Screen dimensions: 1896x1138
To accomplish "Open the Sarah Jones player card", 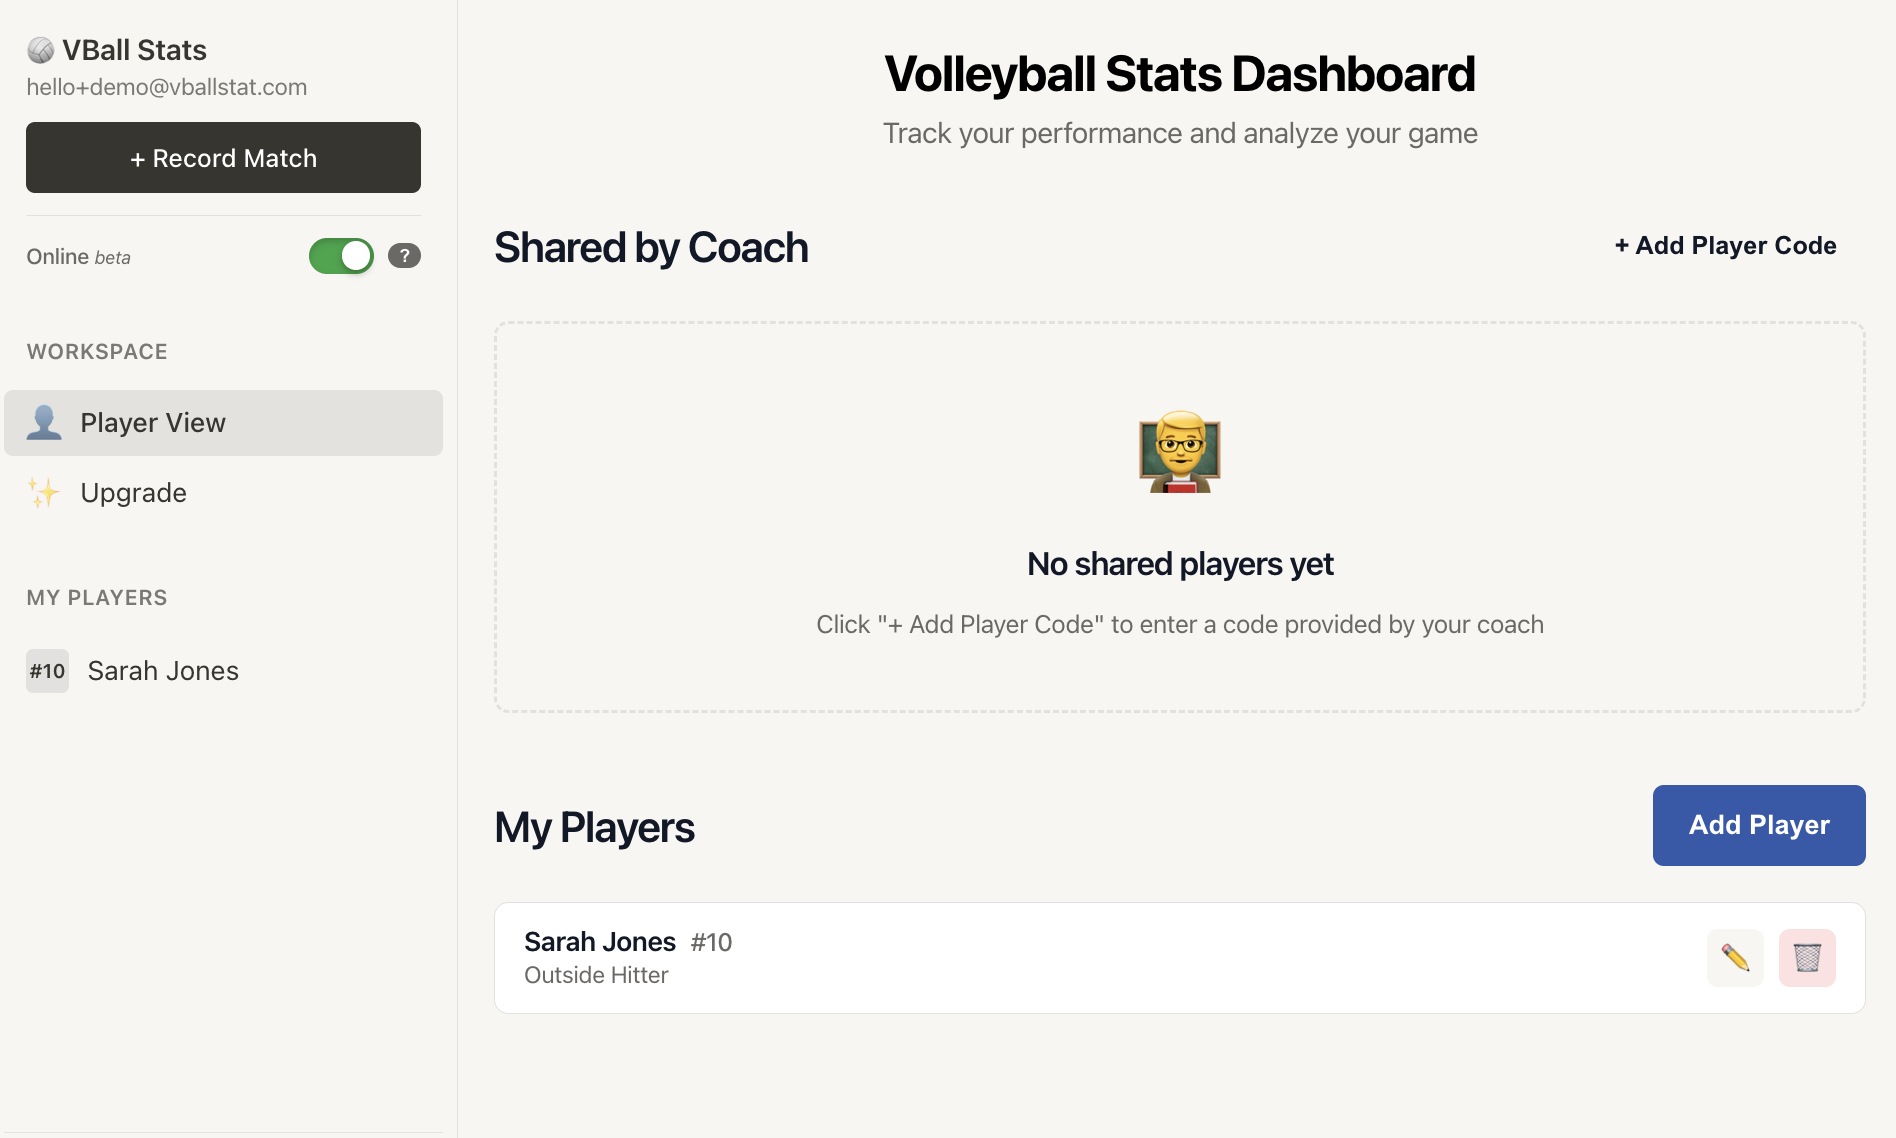I will pos(1100,958).
